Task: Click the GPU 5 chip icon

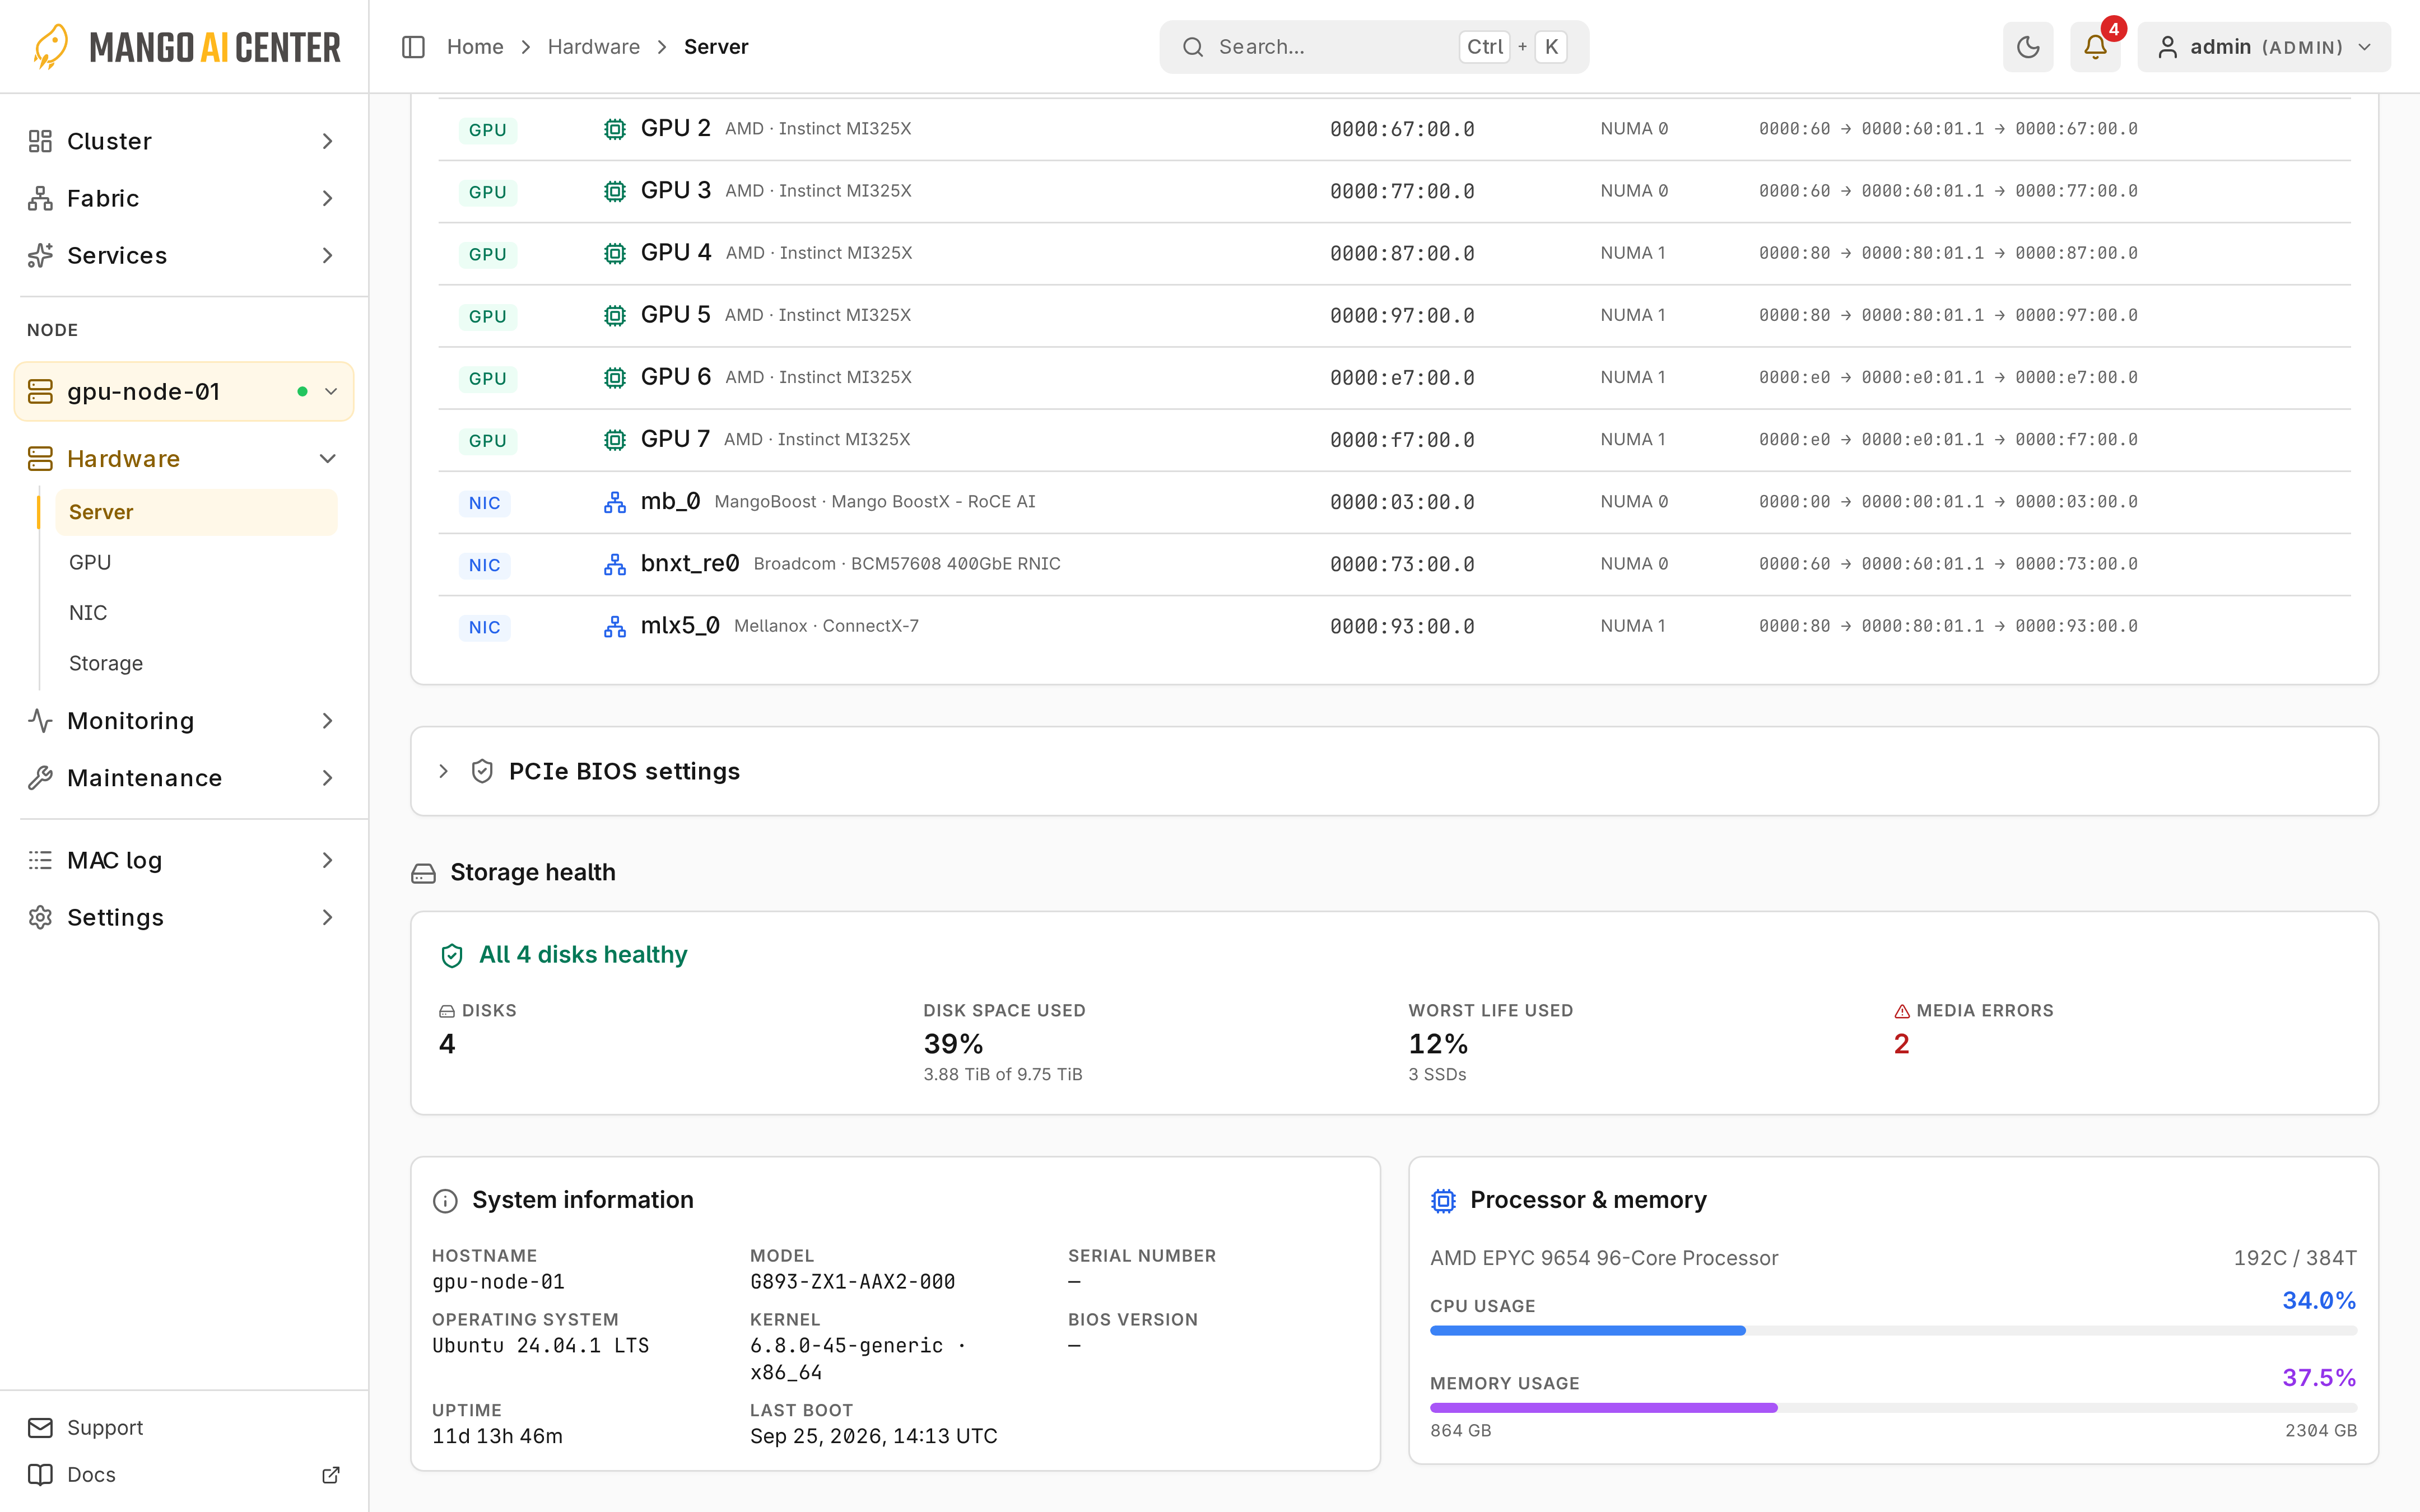Action: [615, 316]
